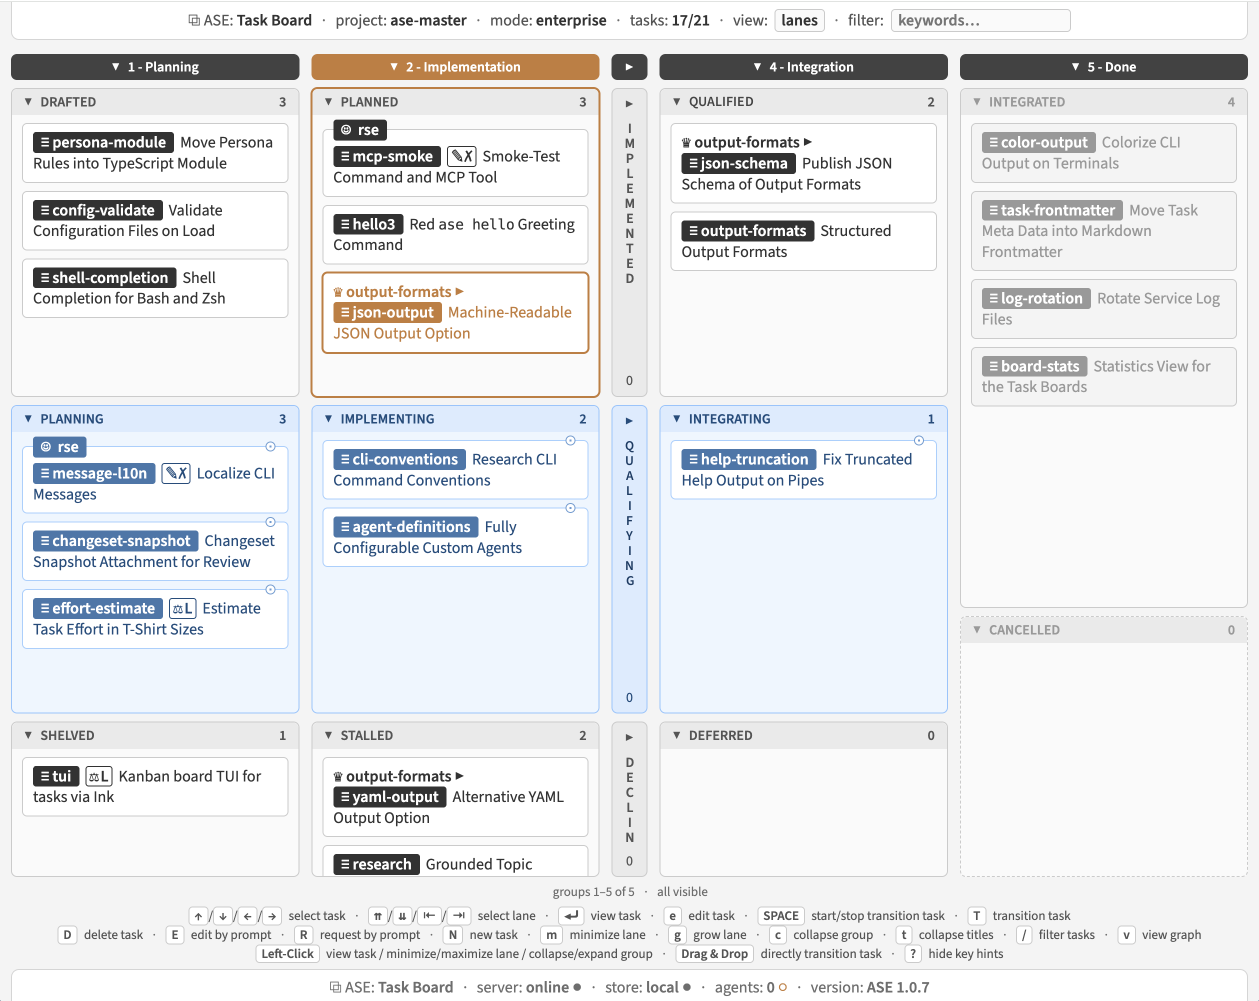Expand the minimized DECLINED lane
Screen dimensions: 1259x1001
(x=629, y=737)
